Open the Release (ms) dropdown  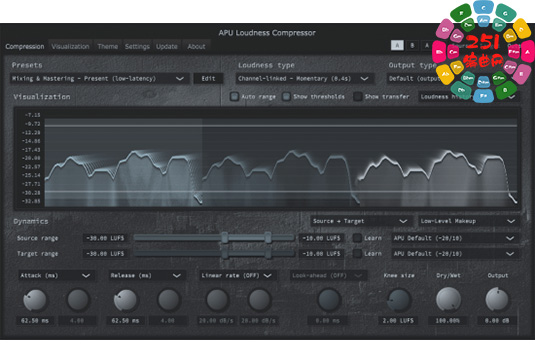tap(147, 275)
